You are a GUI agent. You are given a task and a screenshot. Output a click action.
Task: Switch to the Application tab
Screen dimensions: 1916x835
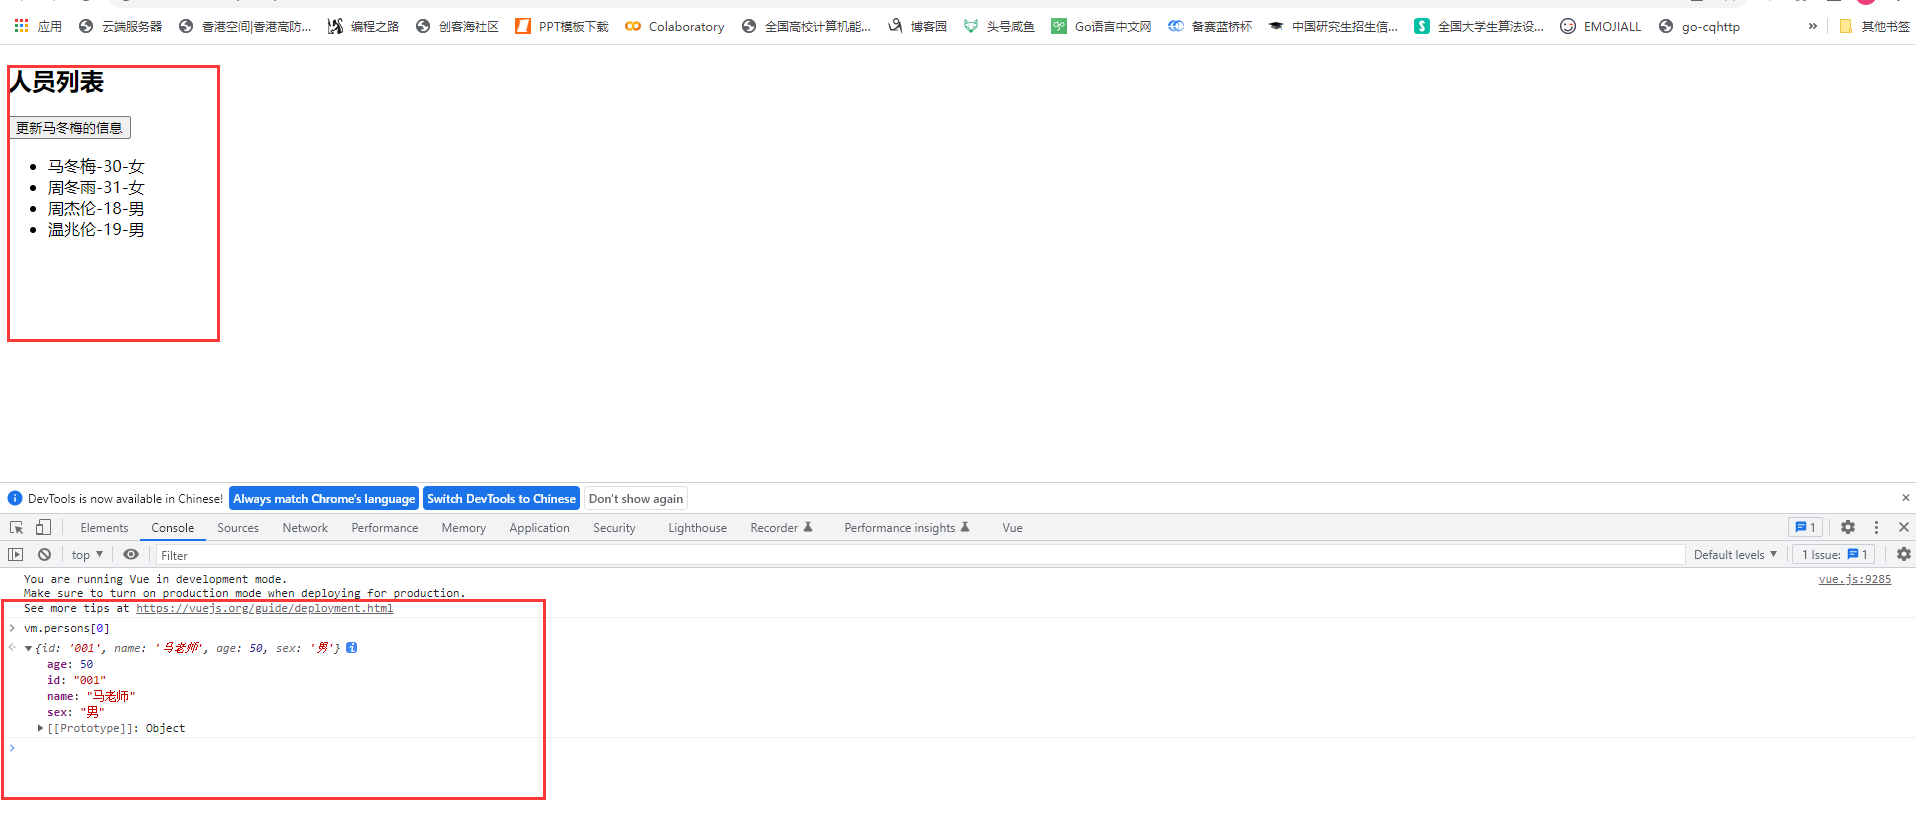[539, 527]
